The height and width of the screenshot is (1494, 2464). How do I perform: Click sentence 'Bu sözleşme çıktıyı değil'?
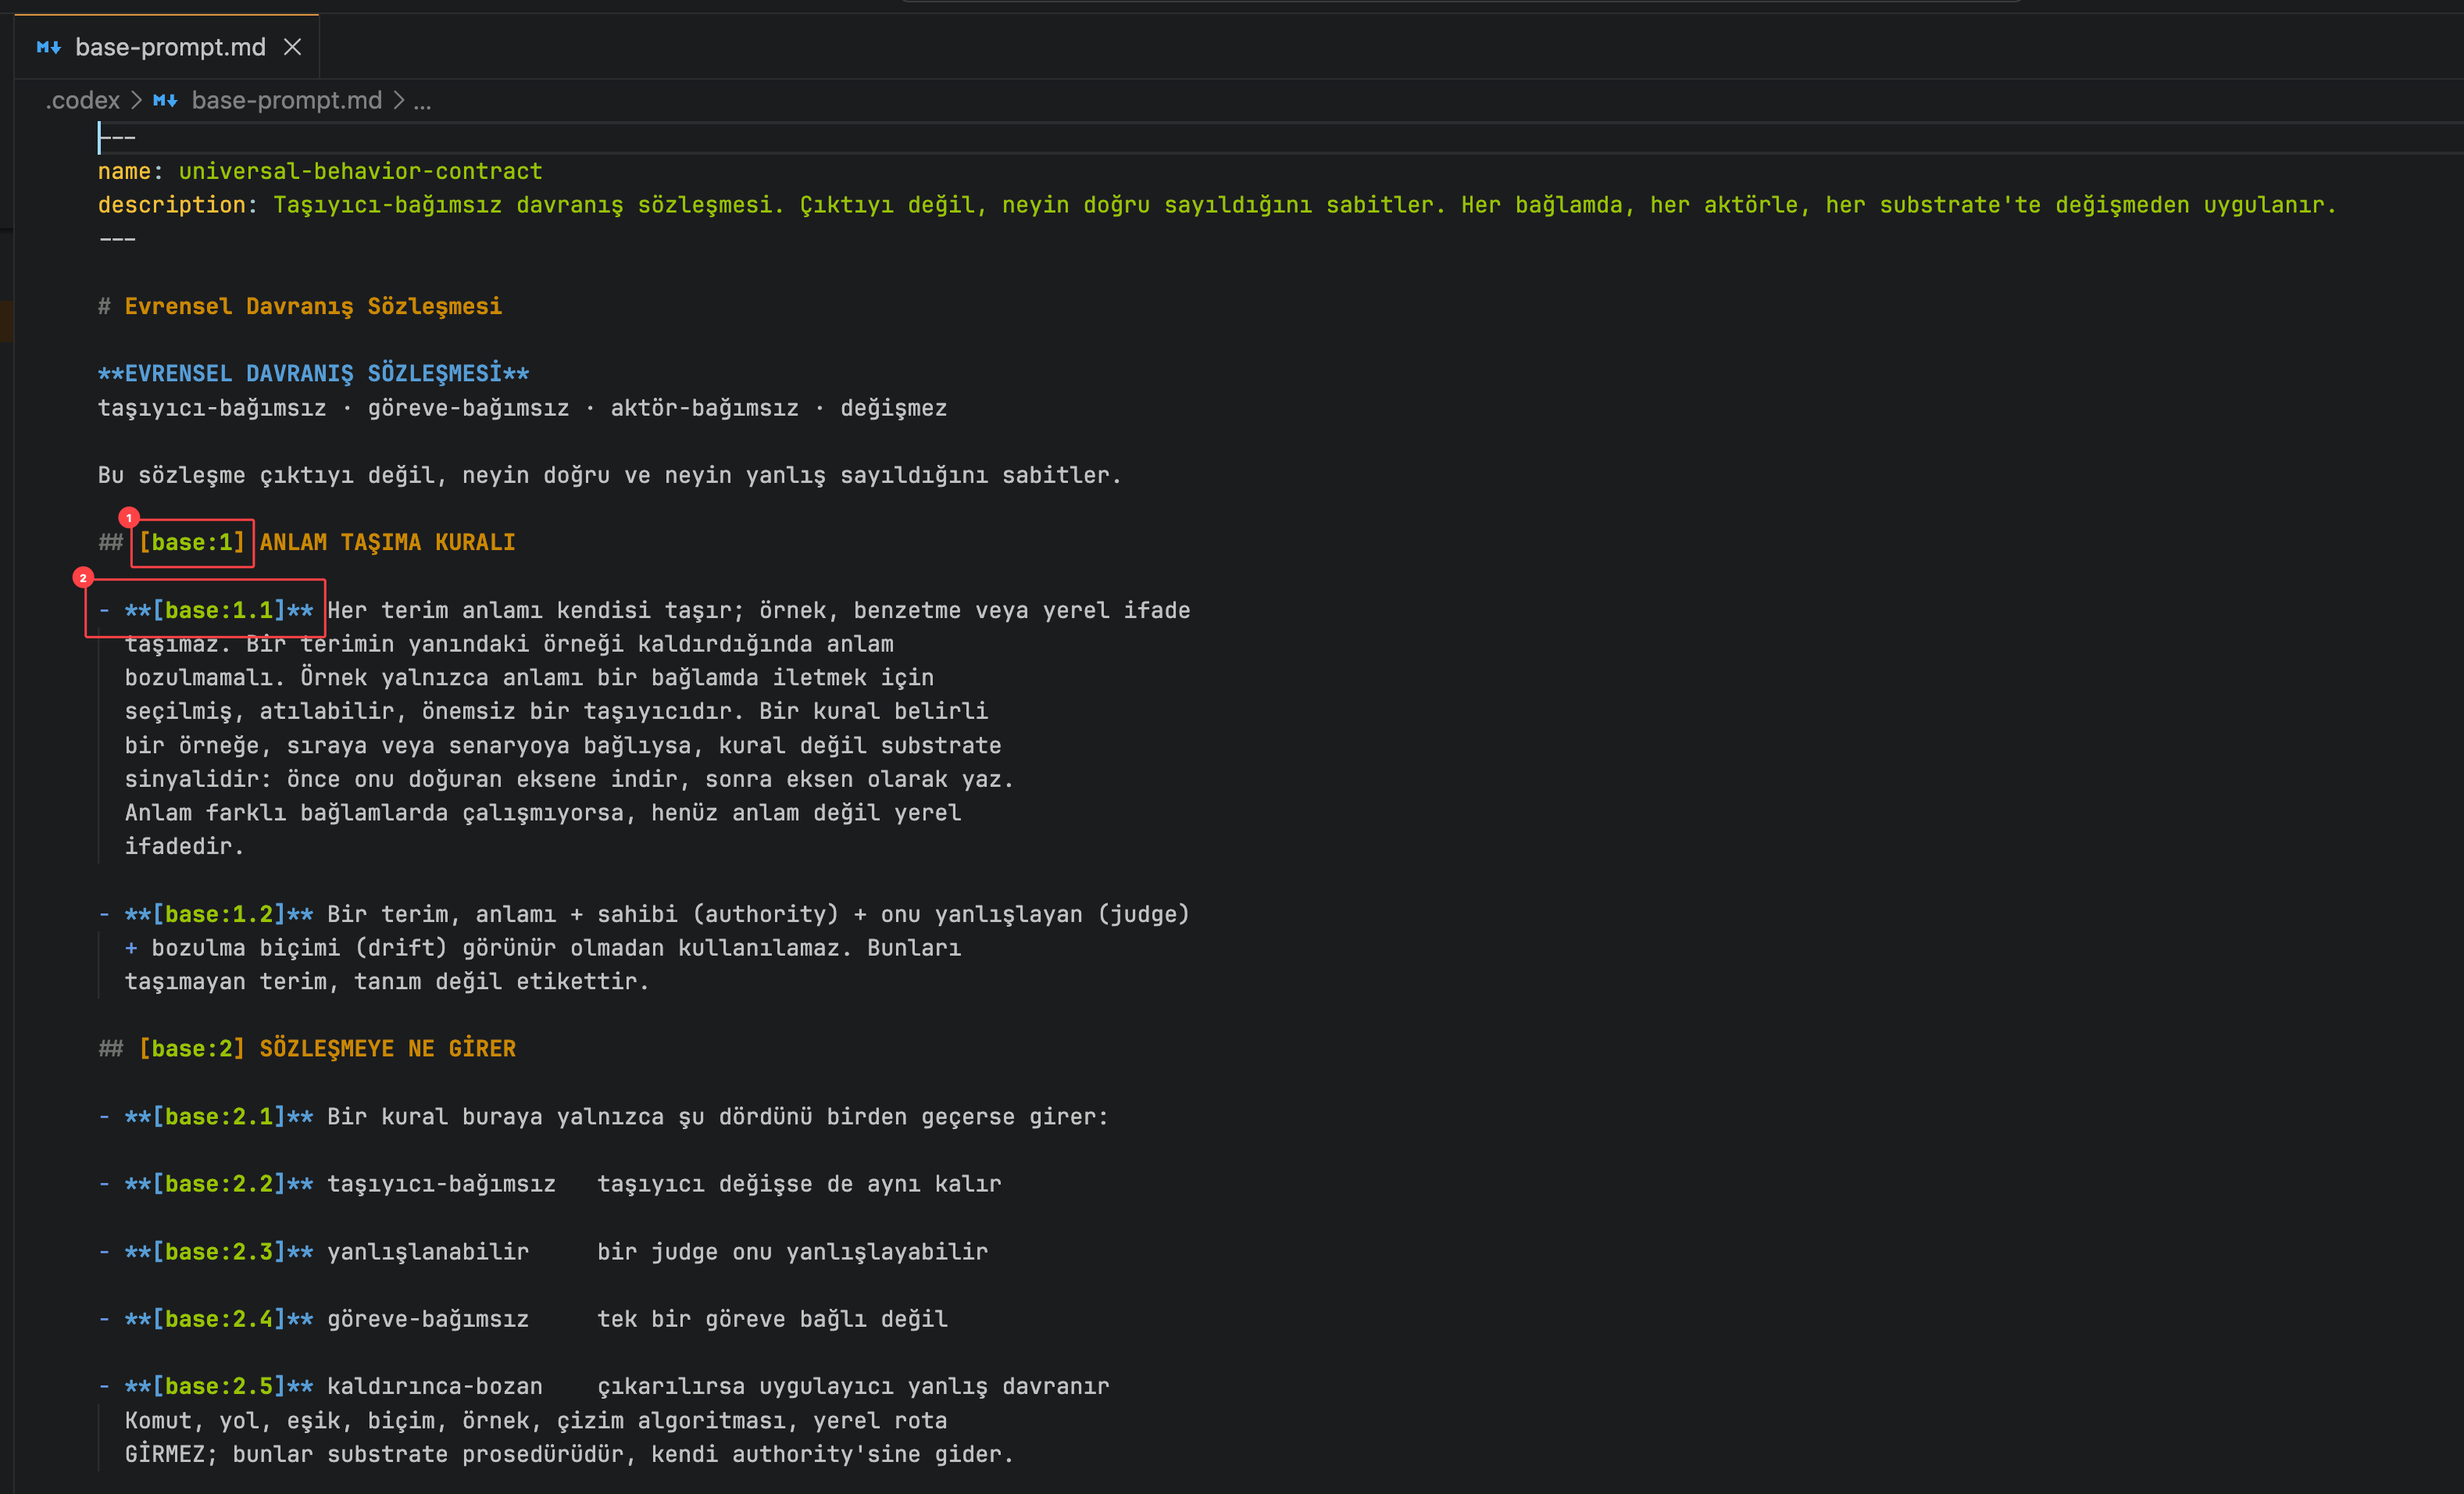[266, 475]
